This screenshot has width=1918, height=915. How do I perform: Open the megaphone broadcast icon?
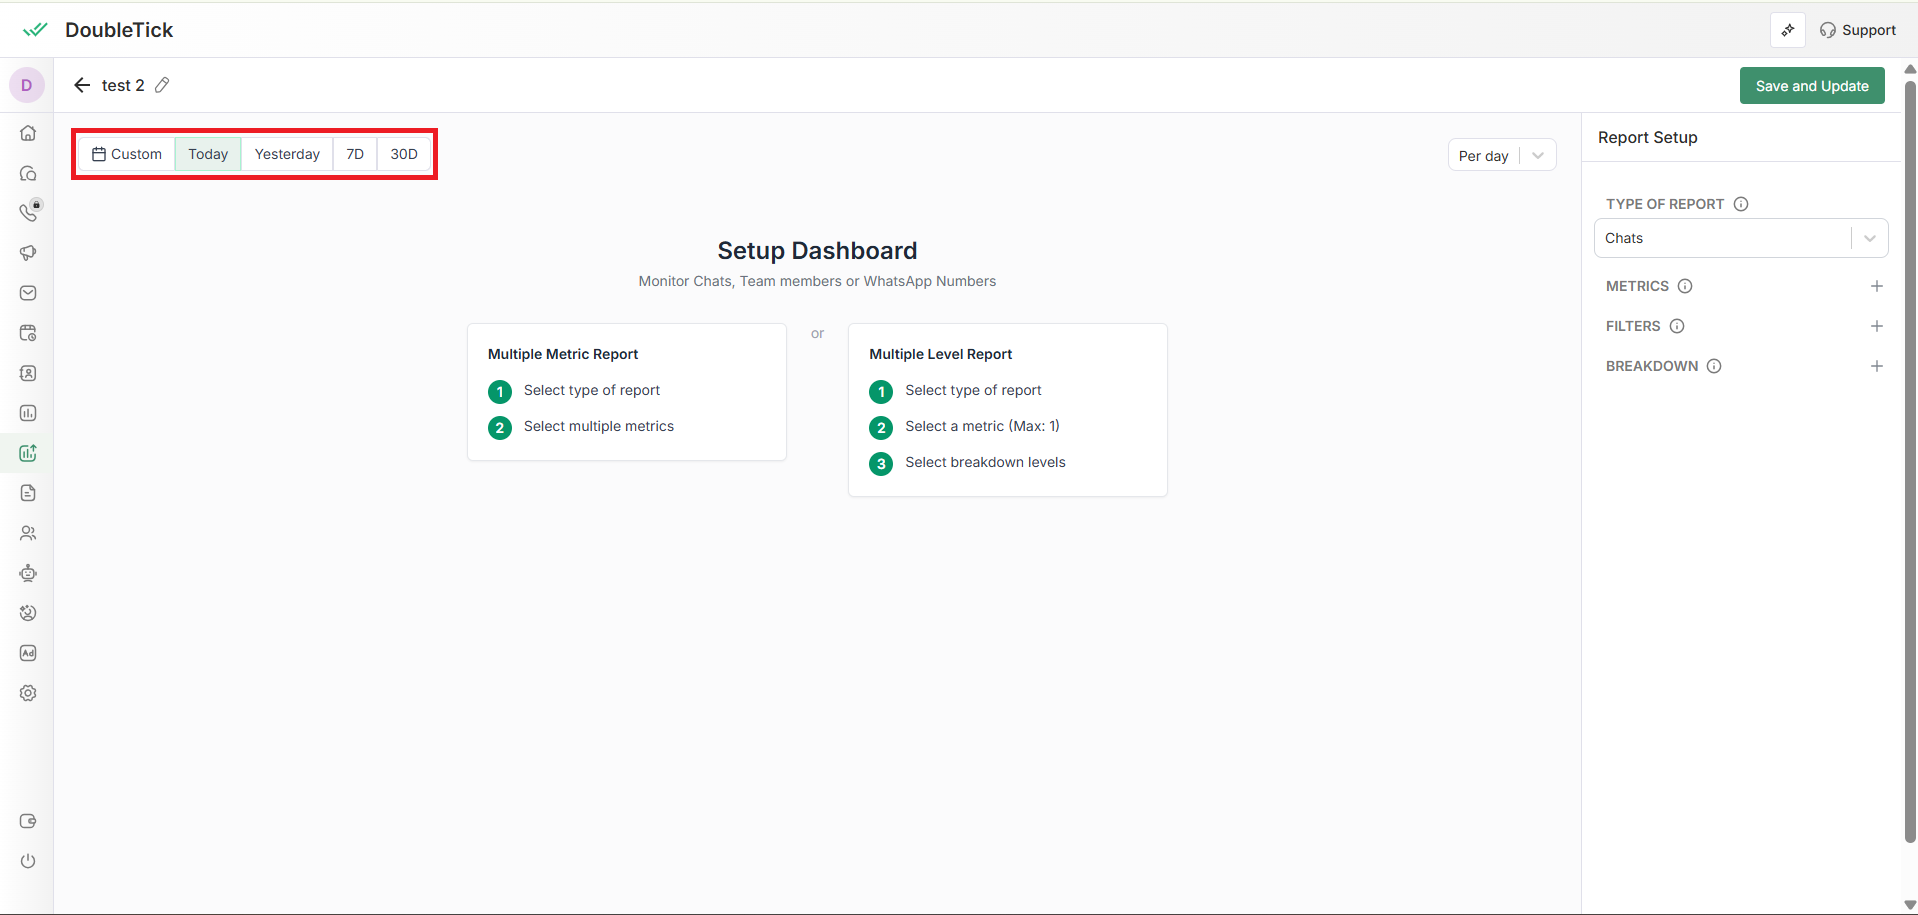[28, 253]
